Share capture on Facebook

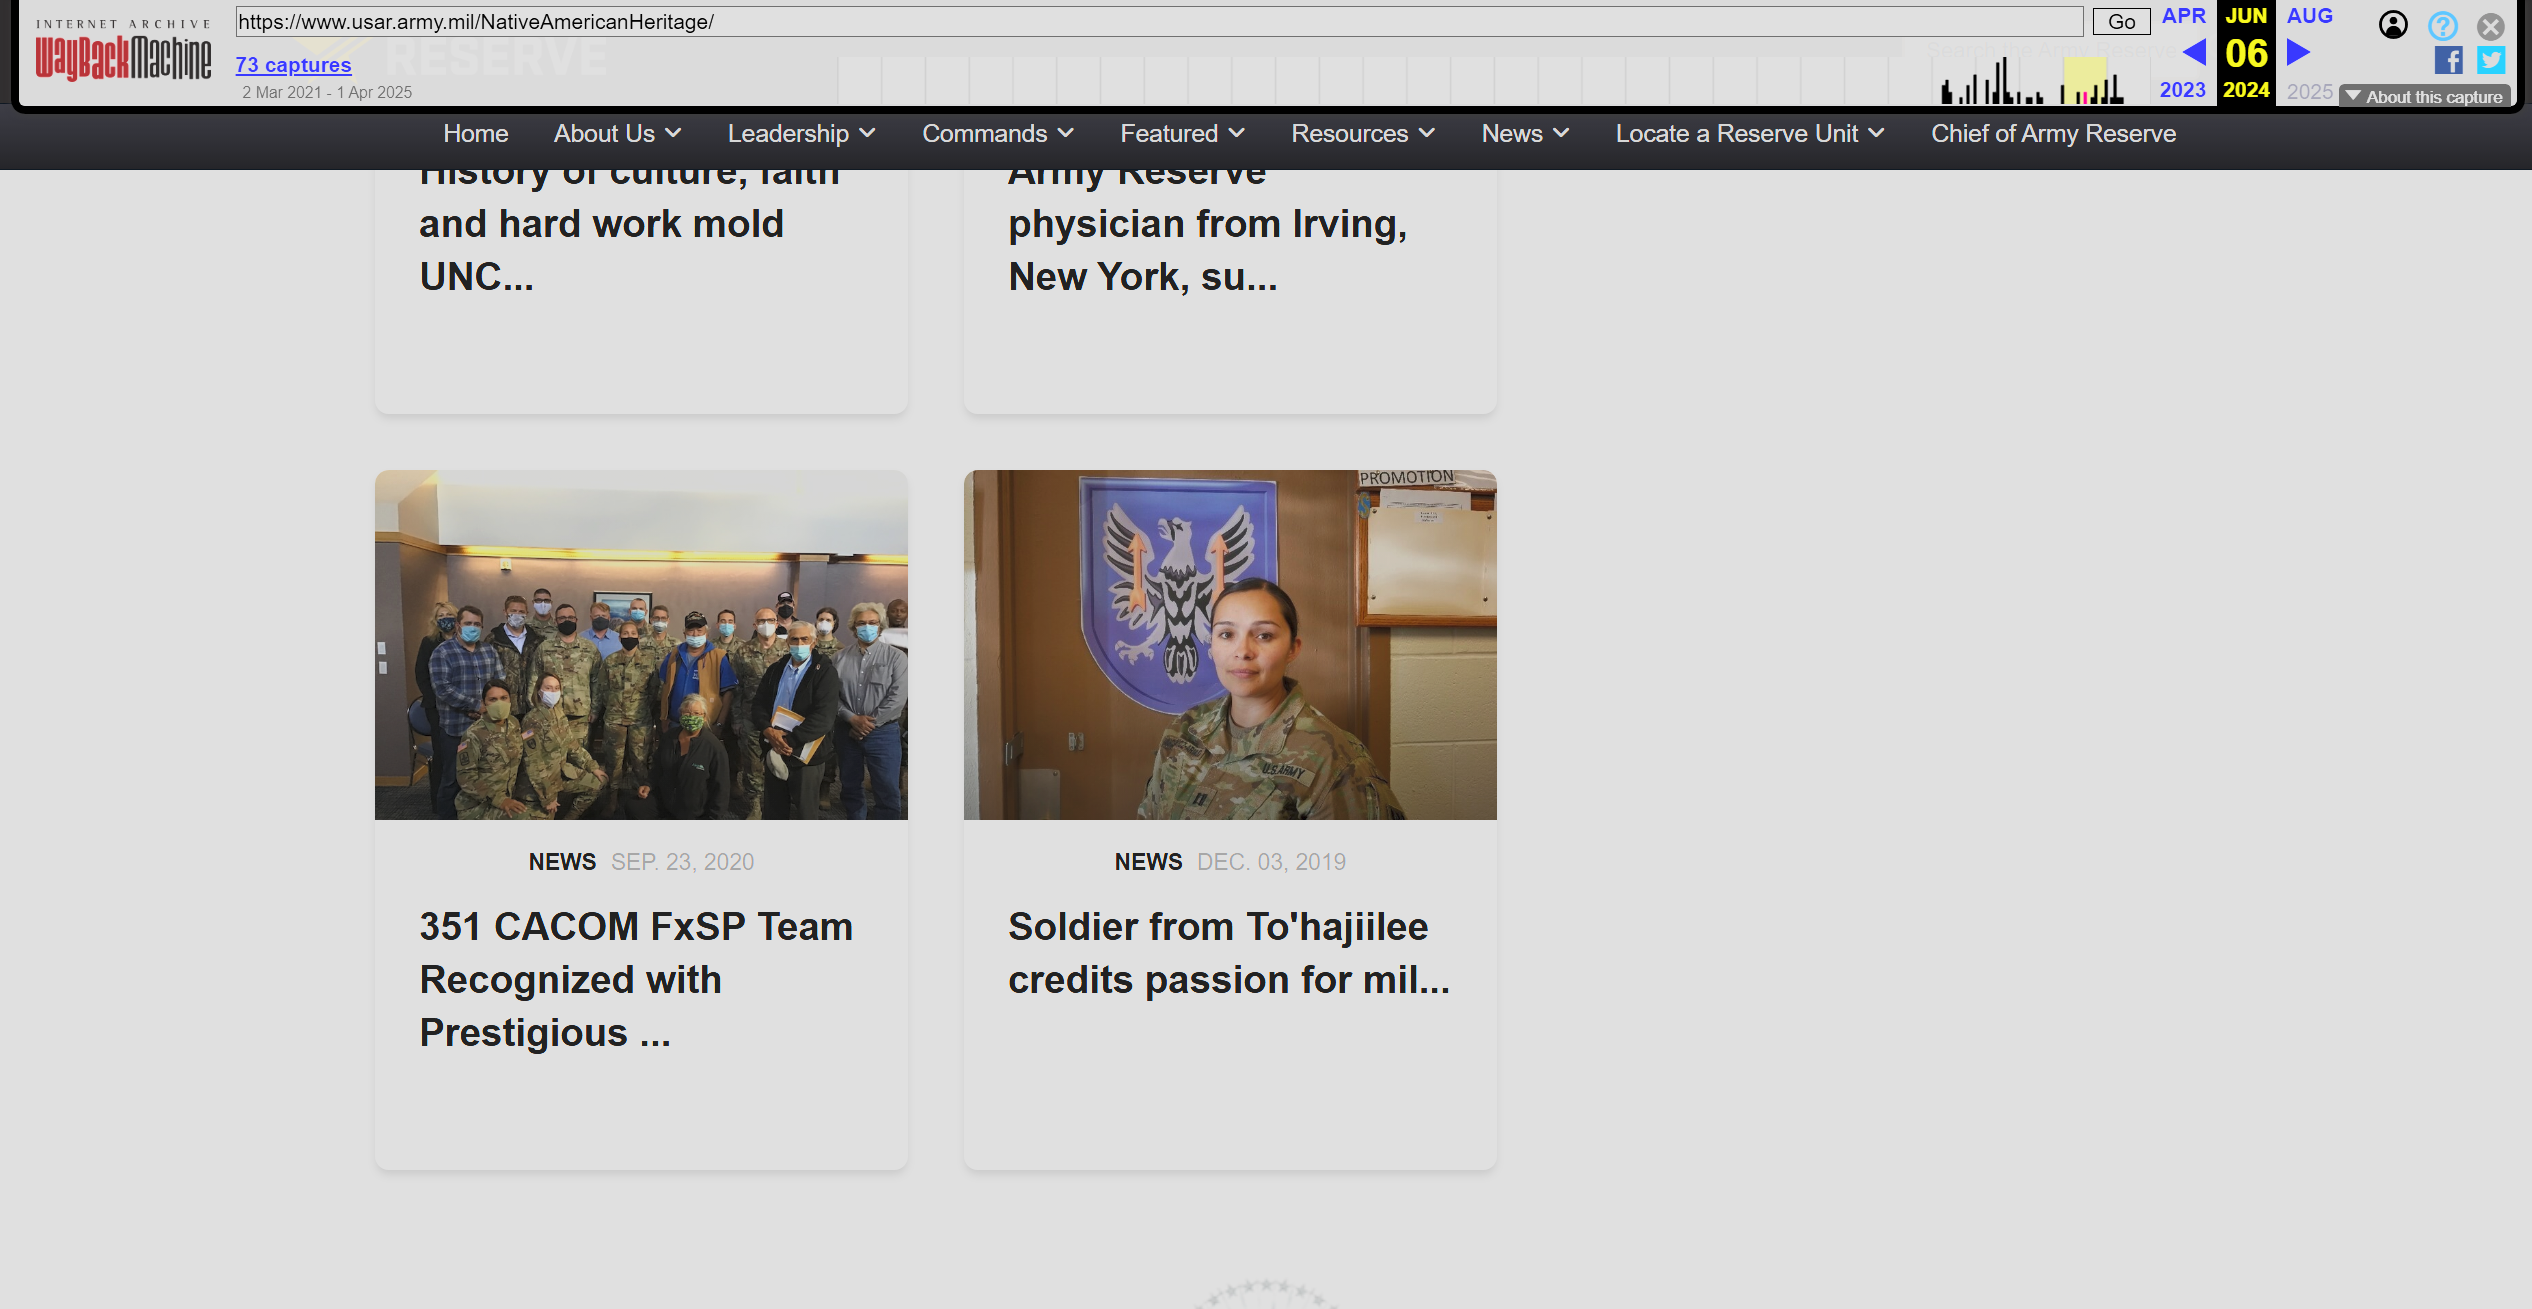(x=2447, y=60)
